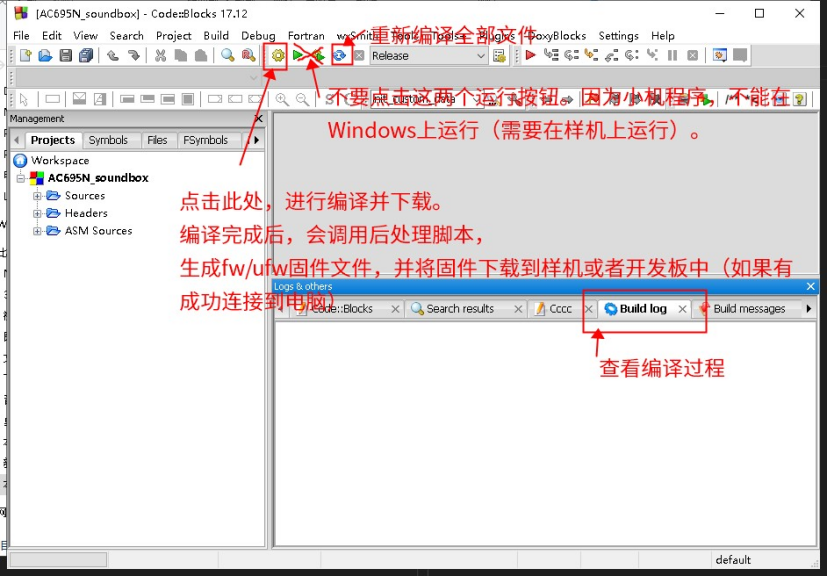Select AC695N_soundbox project in tree

(x=98, y=178)
